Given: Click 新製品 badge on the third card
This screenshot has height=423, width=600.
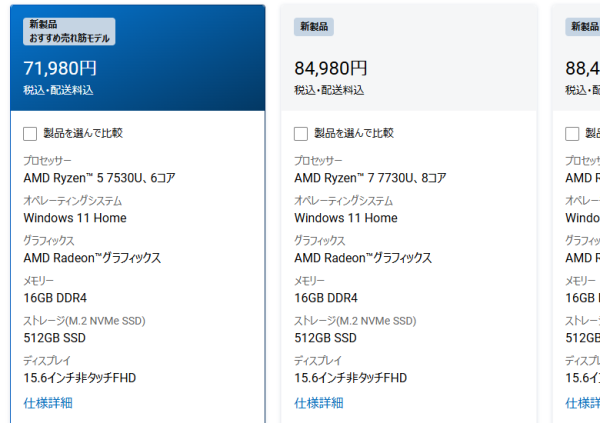Looking at the screenshot, I should pos(583,26).
